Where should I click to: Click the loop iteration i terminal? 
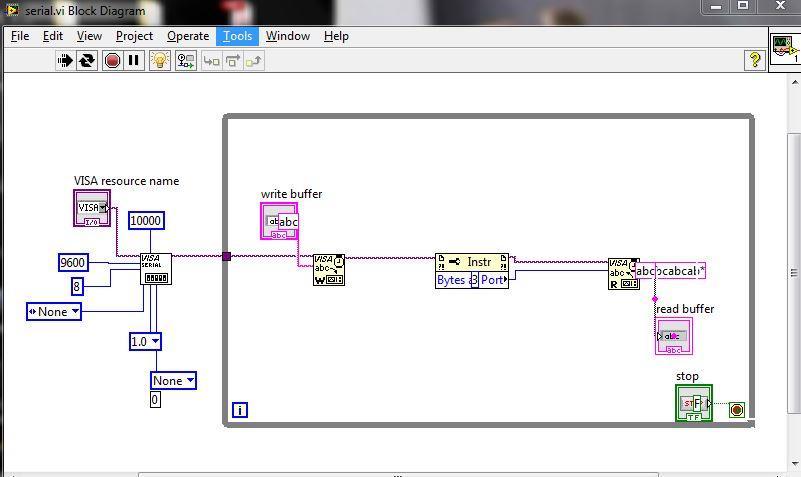point(240,410)
